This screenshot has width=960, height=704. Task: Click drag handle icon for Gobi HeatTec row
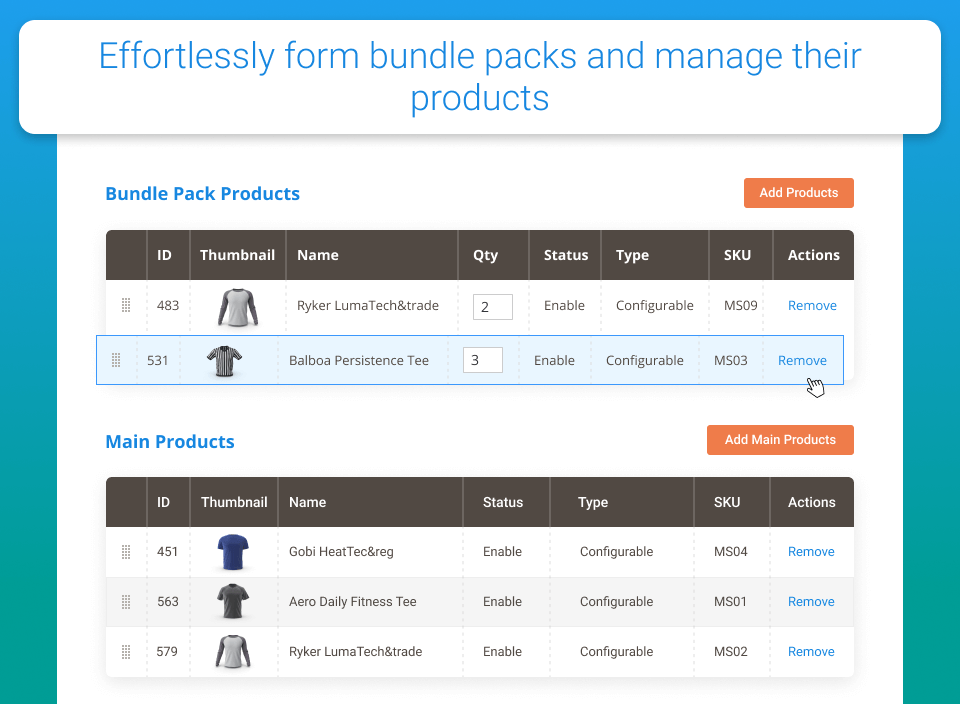[x=126, y=552]
